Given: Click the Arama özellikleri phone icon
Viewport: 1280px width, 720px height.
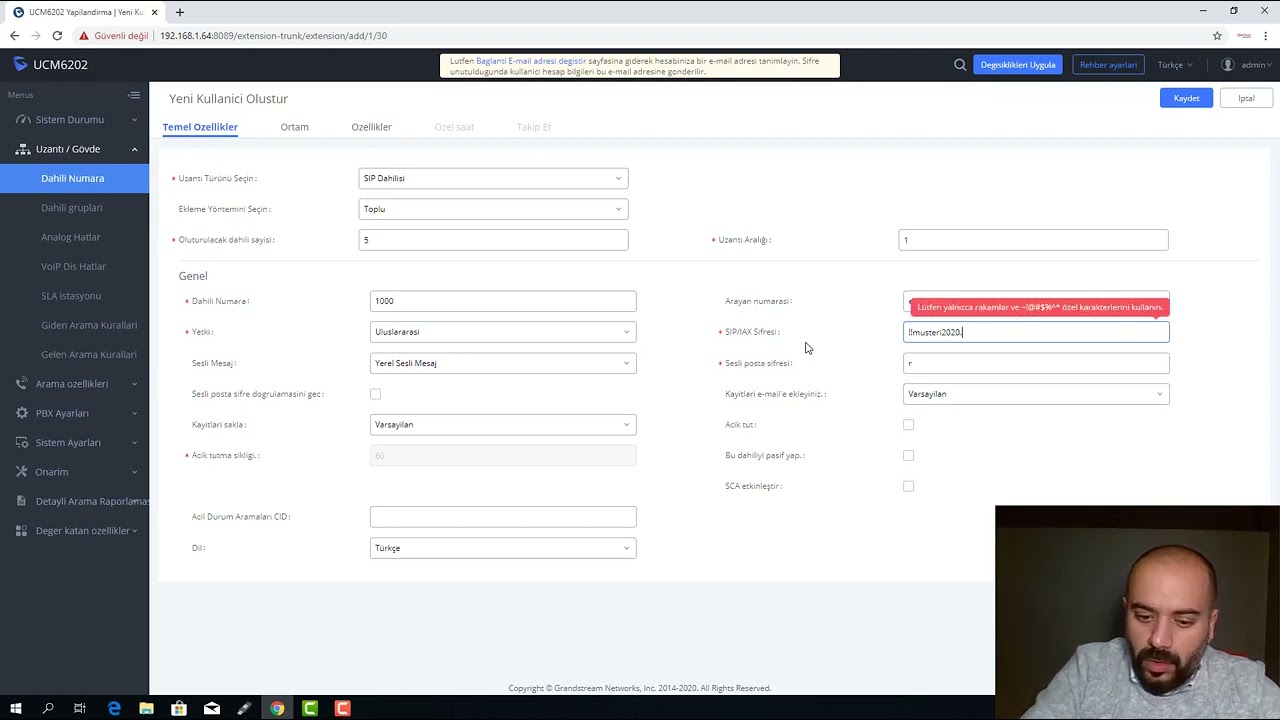Looking at the screenshot, I should 23,384.
